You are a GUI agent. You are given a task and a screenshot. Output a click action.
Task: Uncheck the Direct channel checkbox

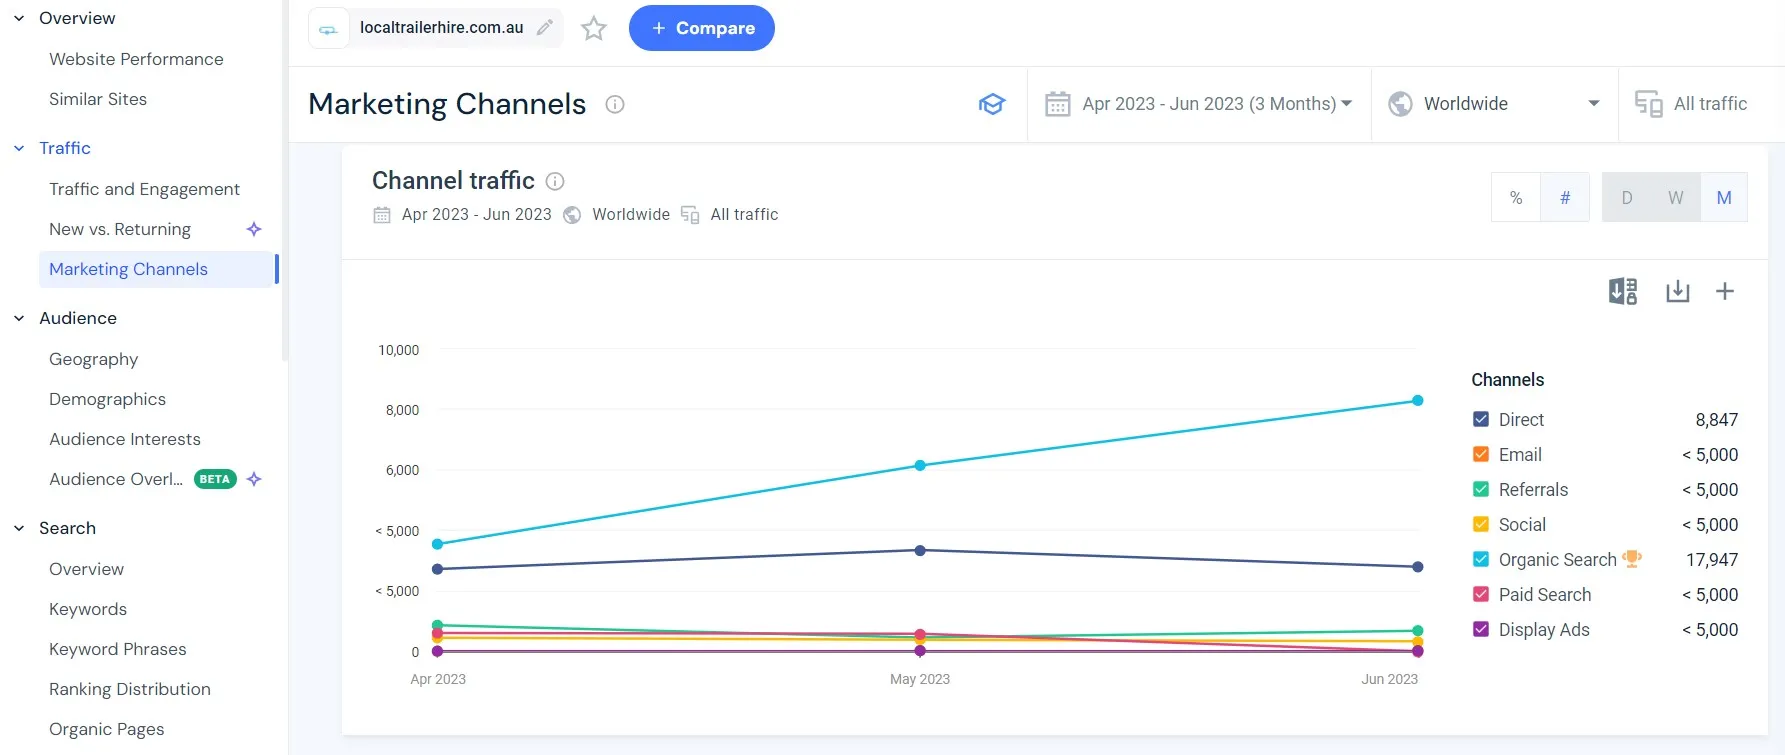click(1481, 420)
